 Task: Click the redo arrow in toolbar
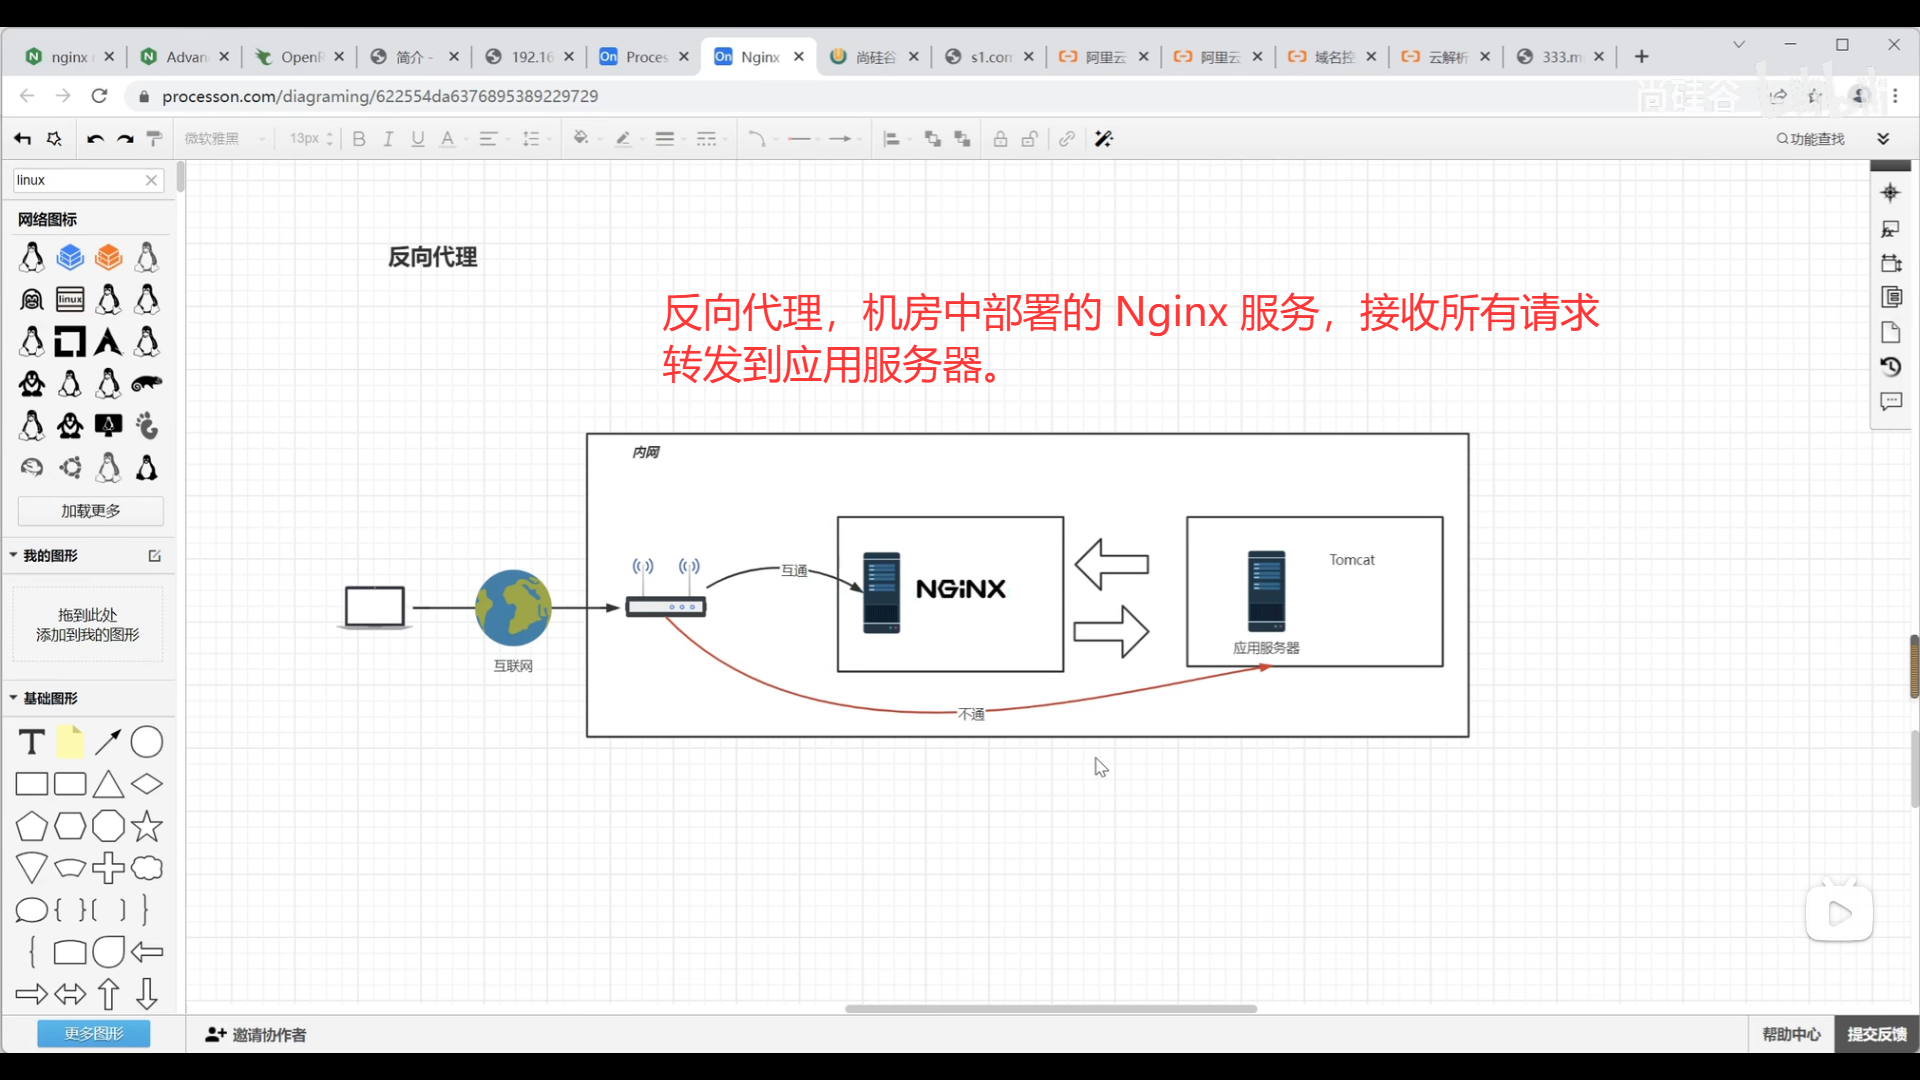coord(125,139)
